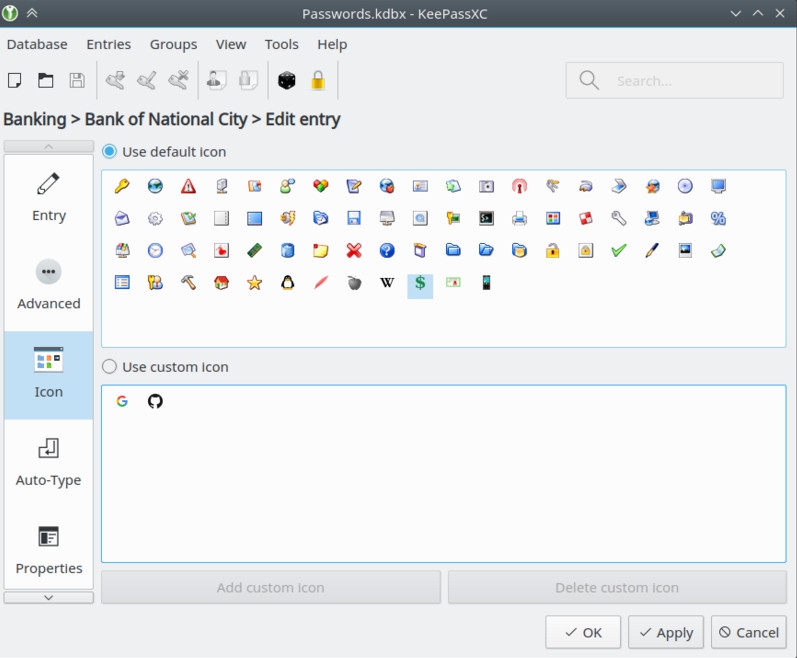This screenshot has height=658, width=797.
Task: Click the New database toolbar icon
Action: [x=14, y=80]
